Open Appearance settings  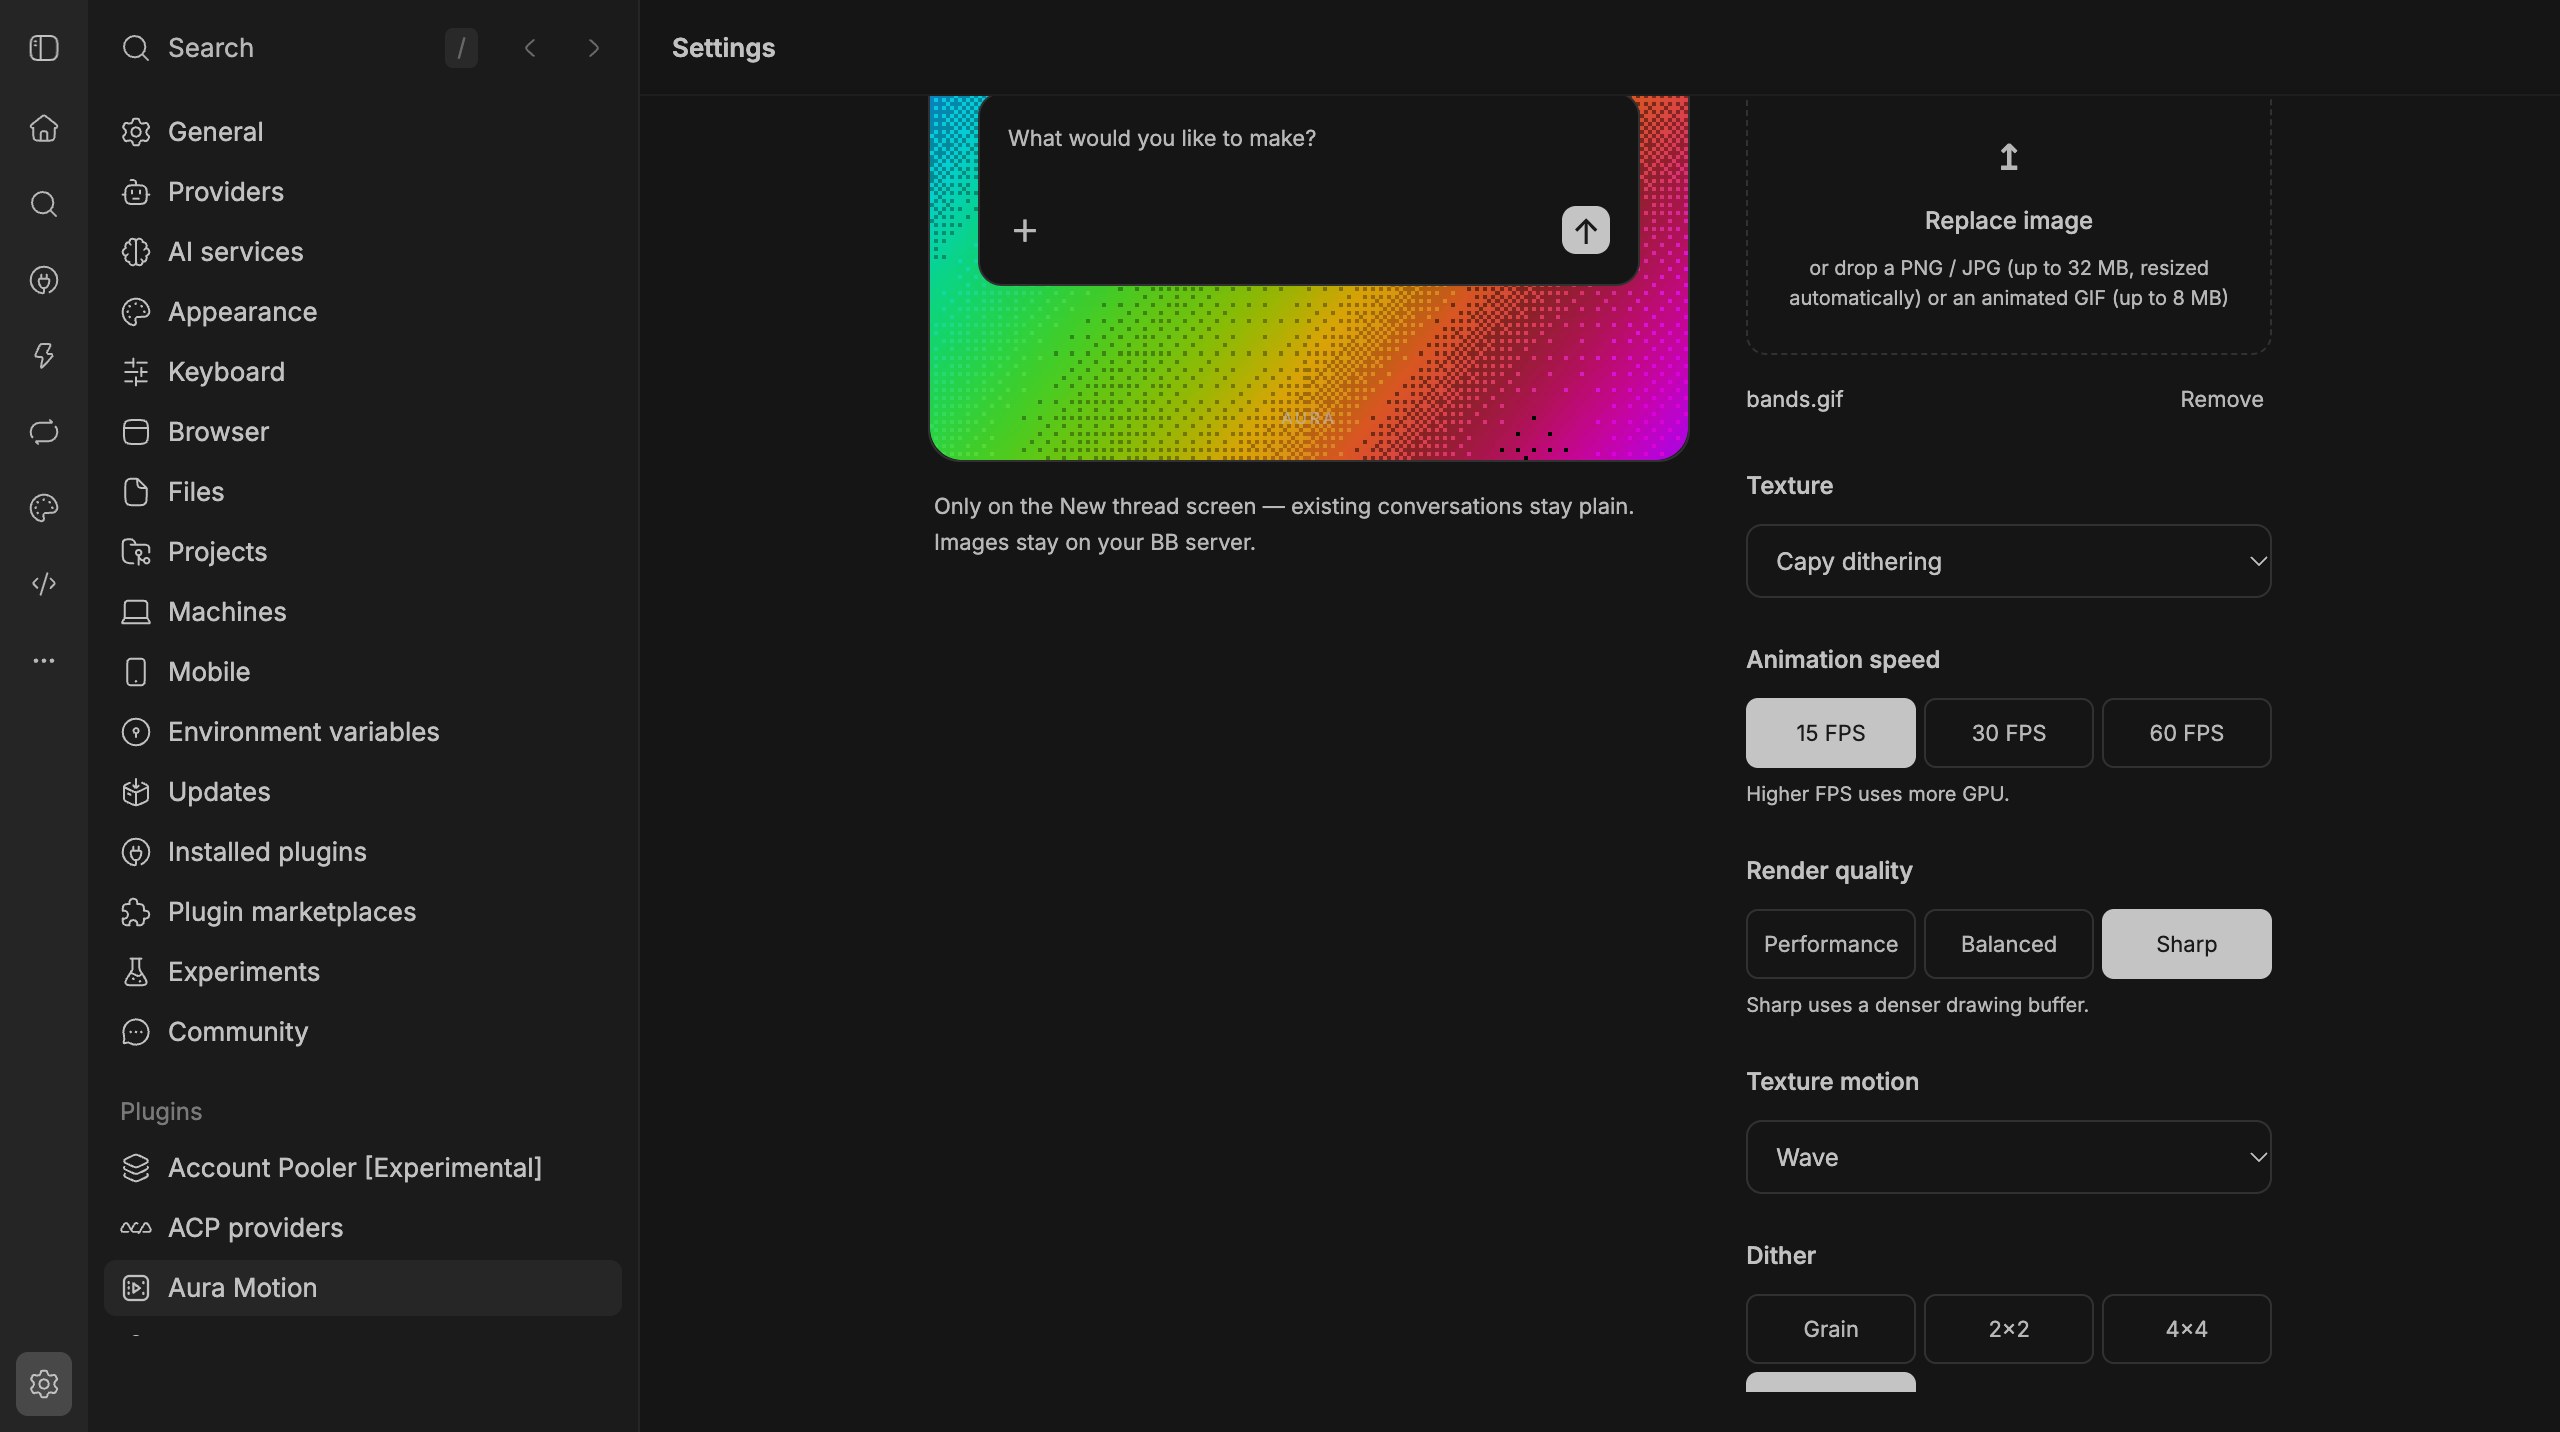coord(363,312)
